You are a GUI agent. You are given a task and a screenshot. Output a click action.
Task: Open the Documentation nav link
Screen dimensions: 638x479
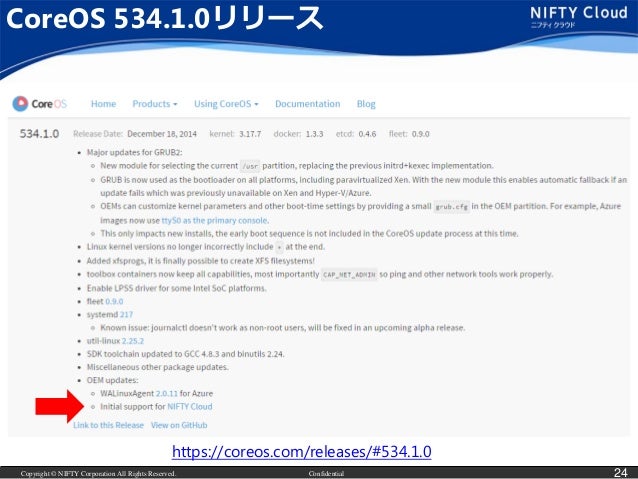(x=308, y=104)
